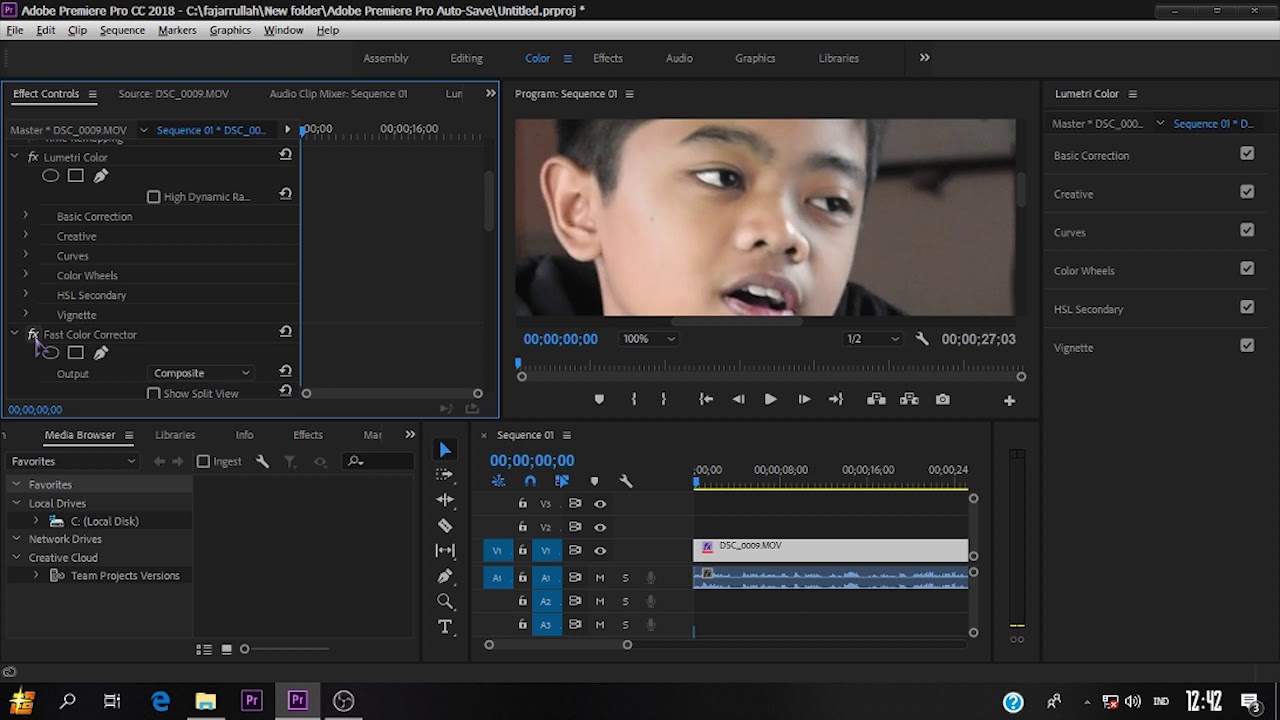Open the Favorites dropdown in Media Browser
Image resolution: width=1280 pixels, height=720 pixels.
coord(72,461)
